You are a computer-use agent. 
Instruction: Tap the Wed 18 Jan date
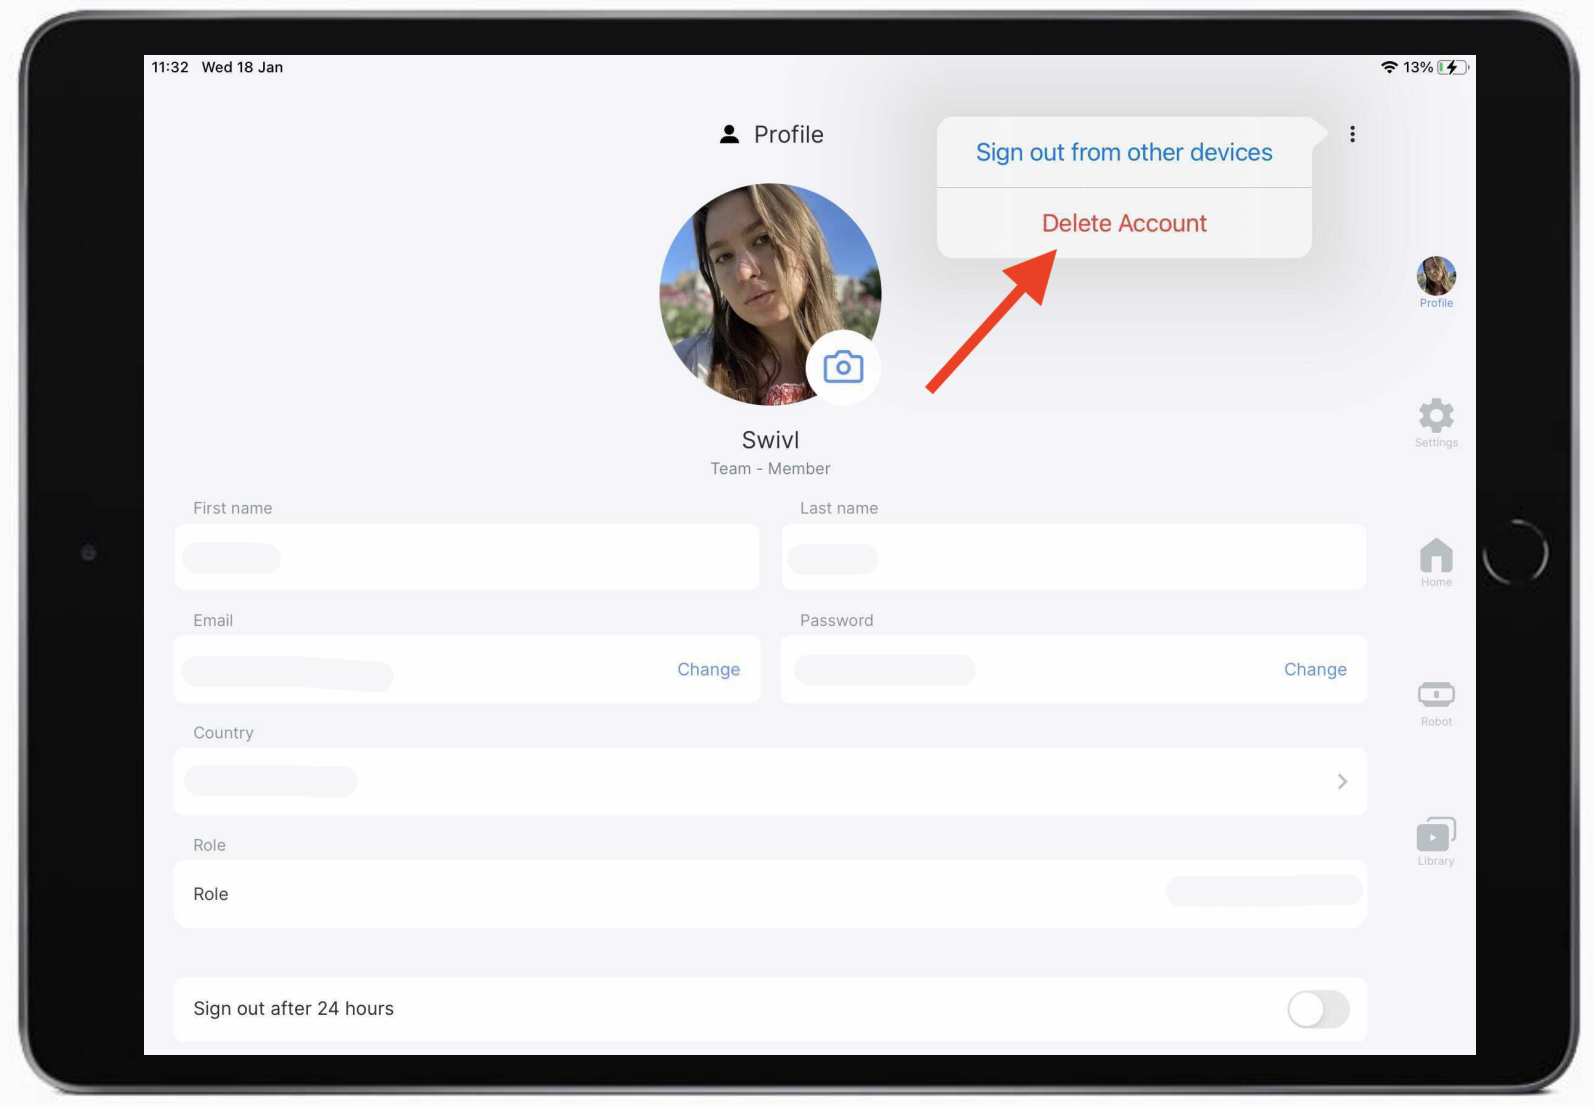pos(242,67)
